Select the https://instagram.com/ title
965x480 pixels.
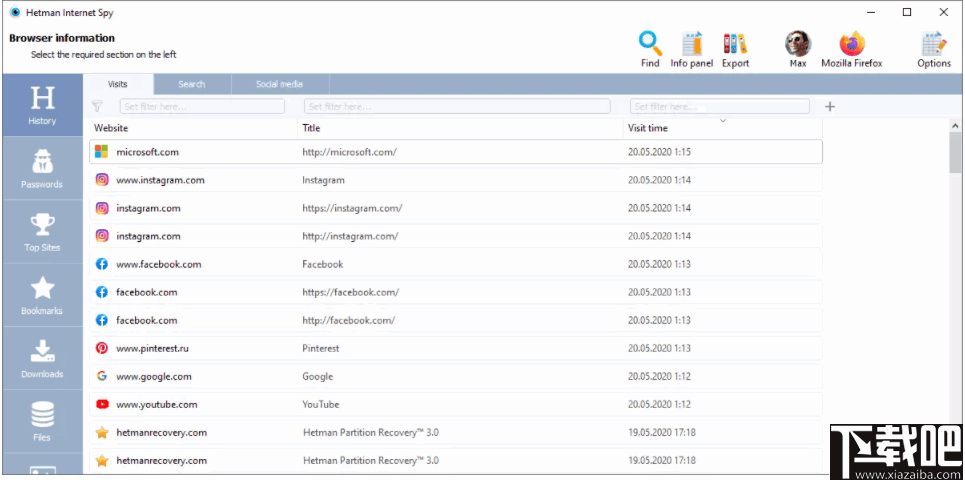352,208
